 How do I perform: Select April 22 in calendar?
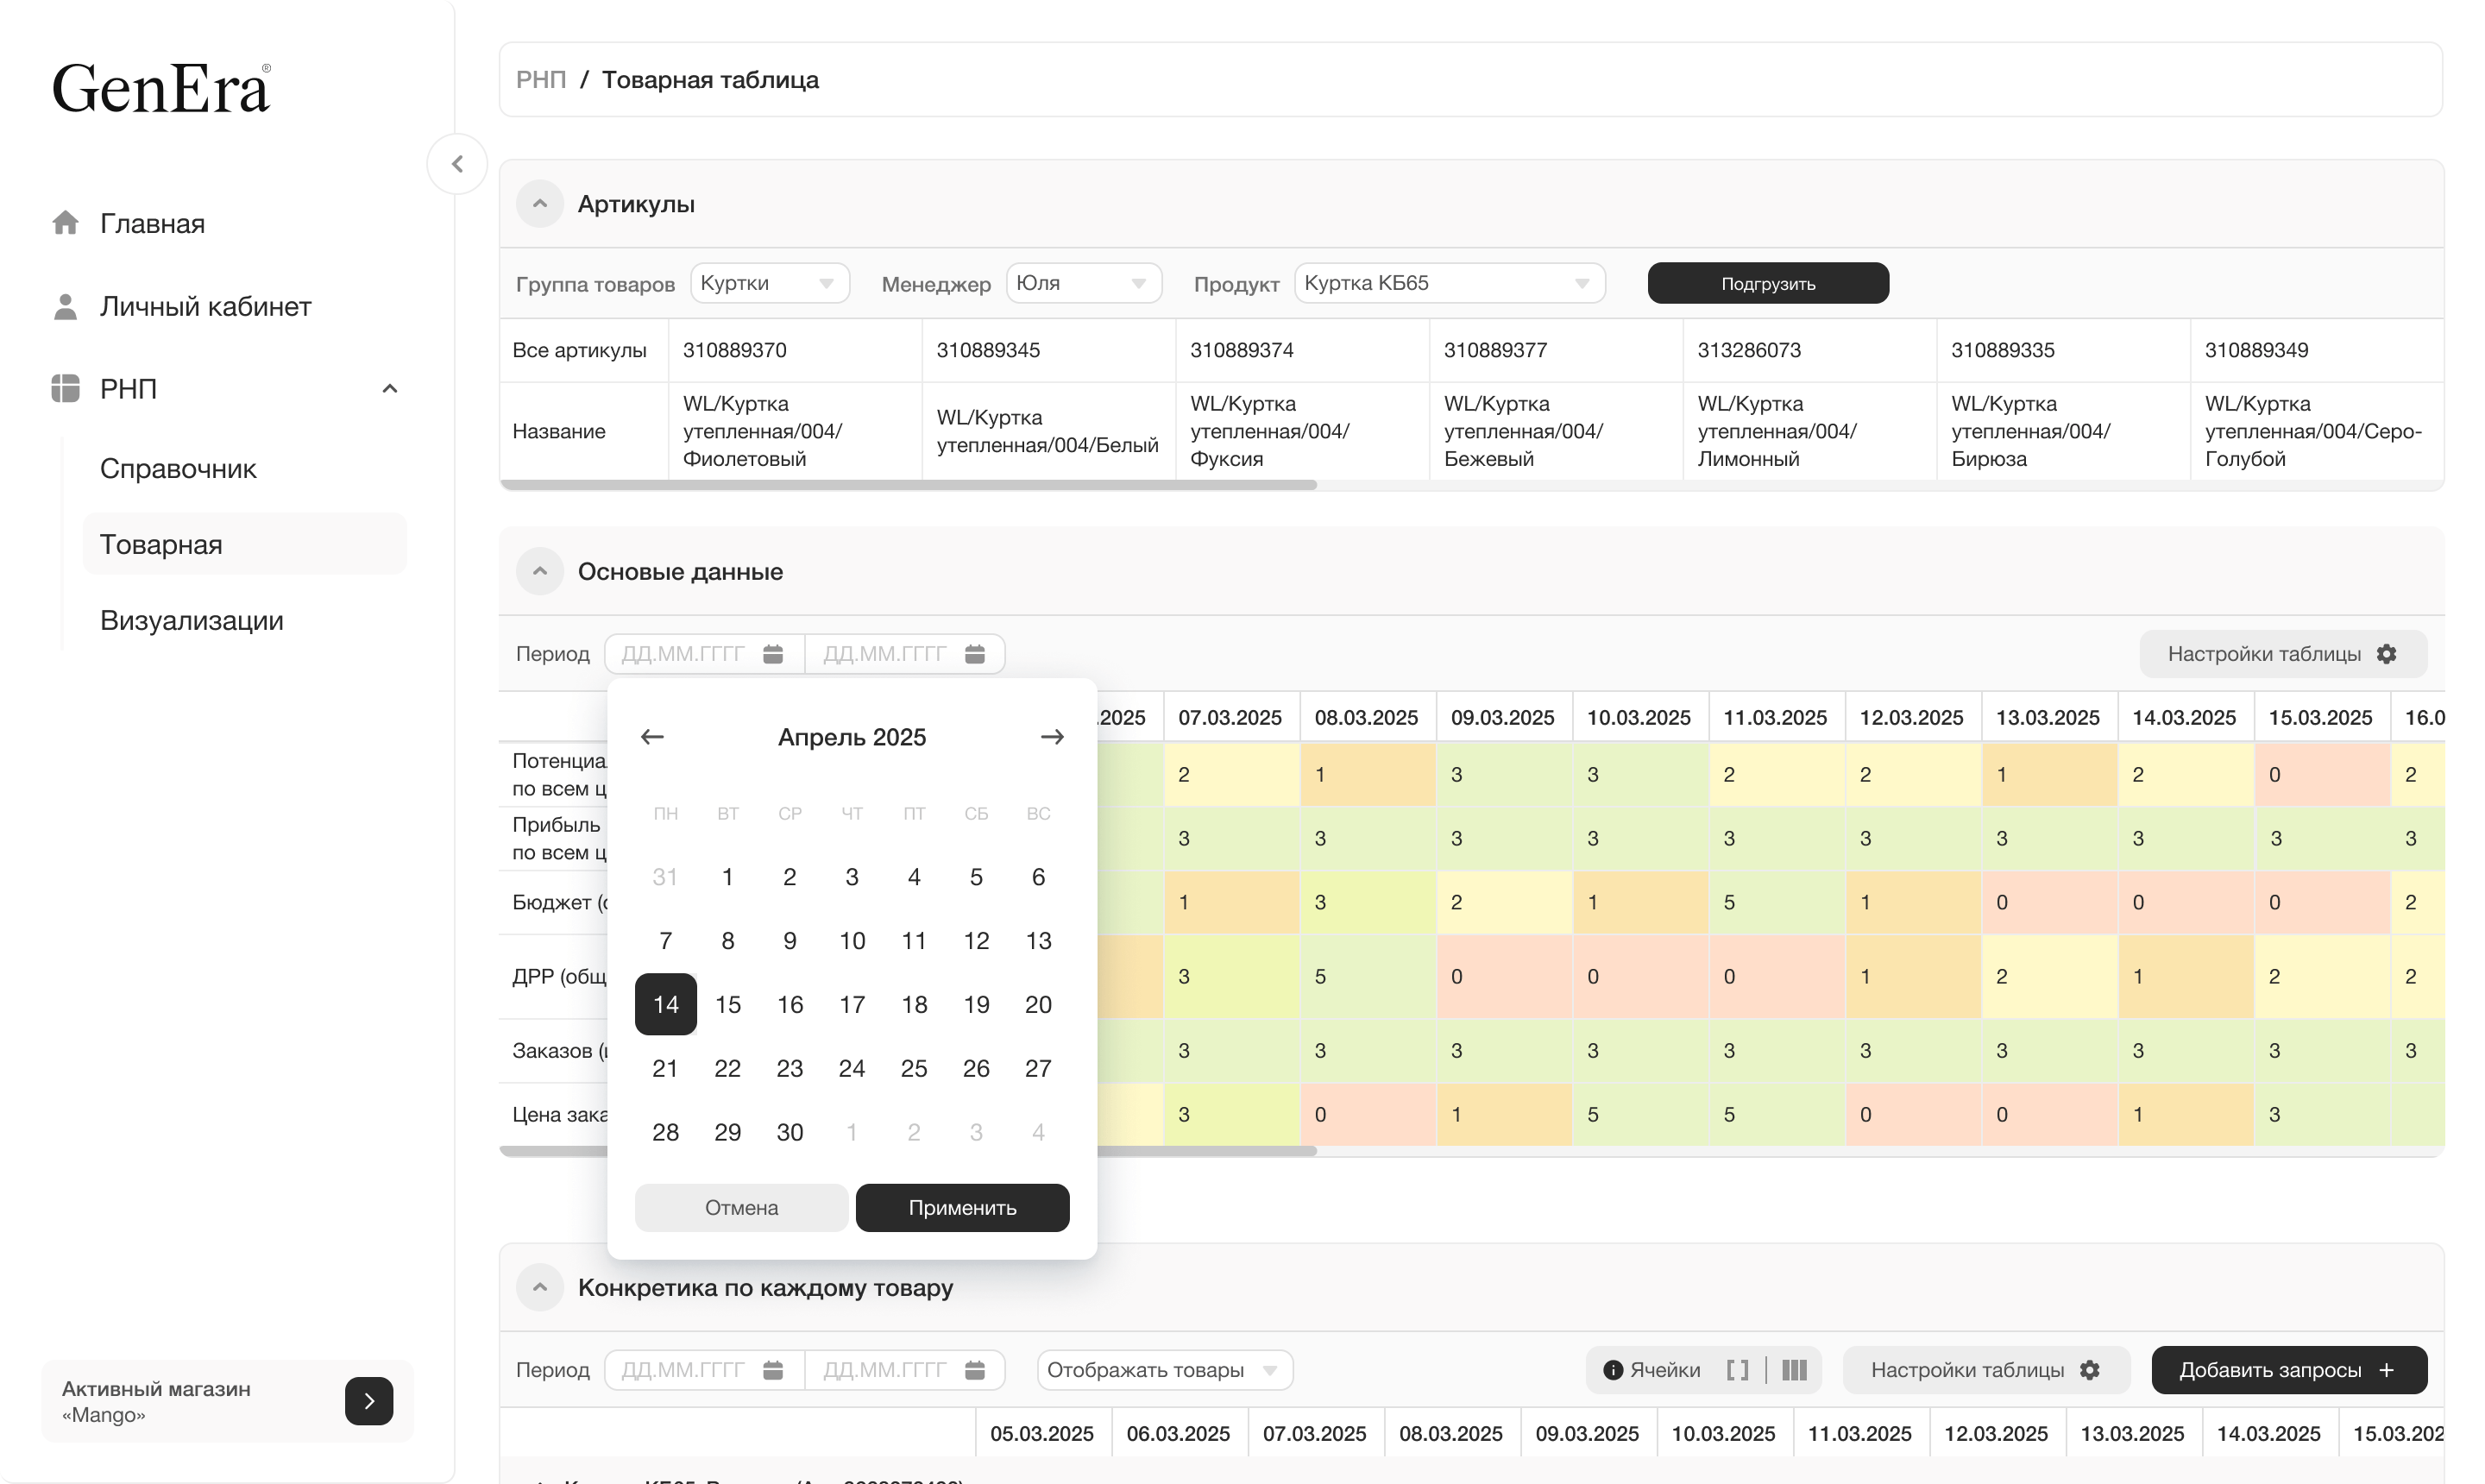727,1068
